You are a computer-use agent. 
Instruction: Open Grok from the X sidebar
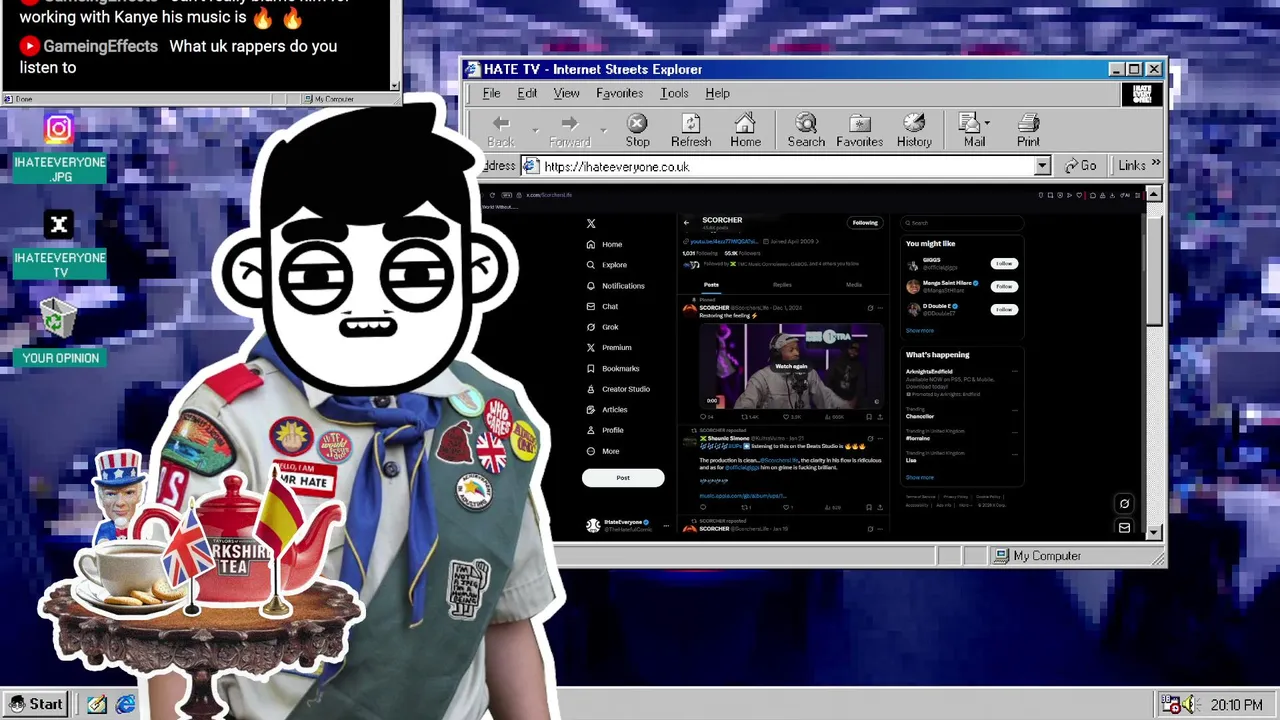(603, 327)
